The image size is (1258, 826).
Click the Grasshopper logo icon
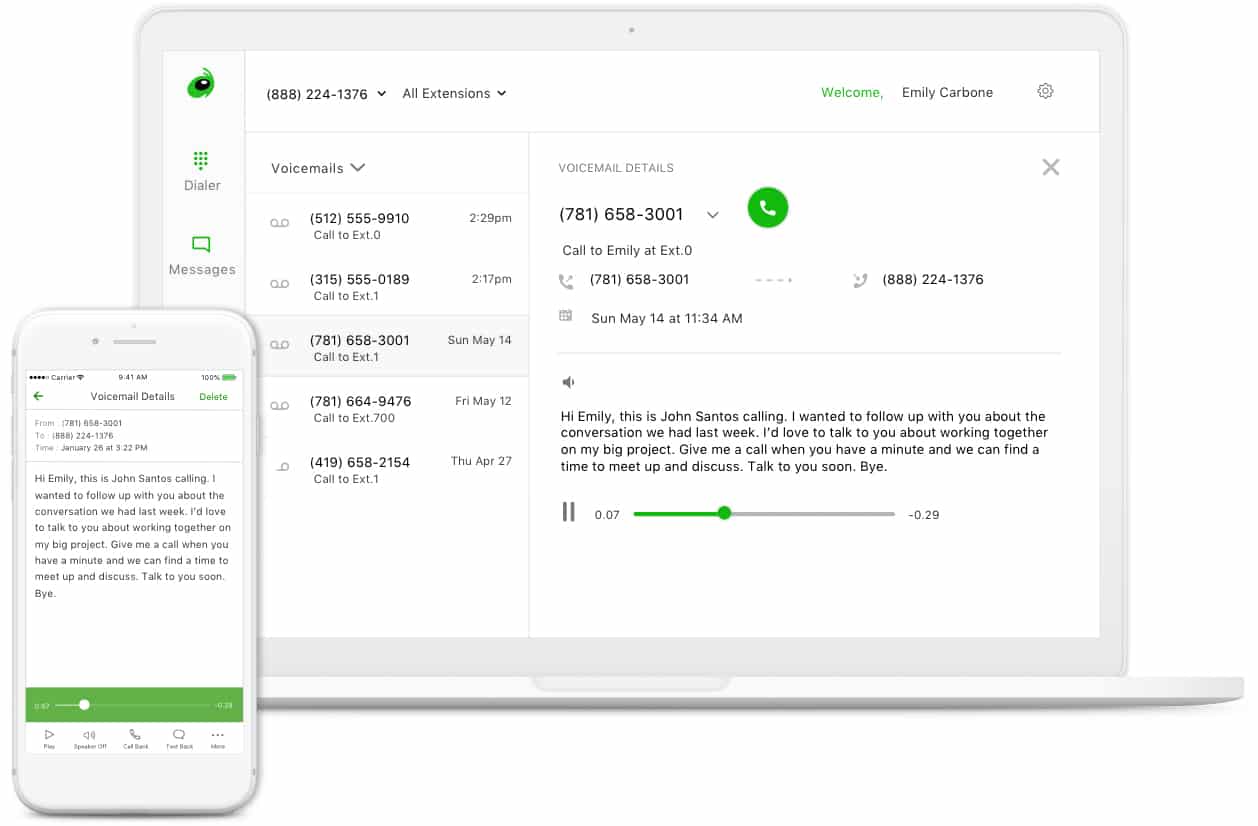tap(201, 84)
